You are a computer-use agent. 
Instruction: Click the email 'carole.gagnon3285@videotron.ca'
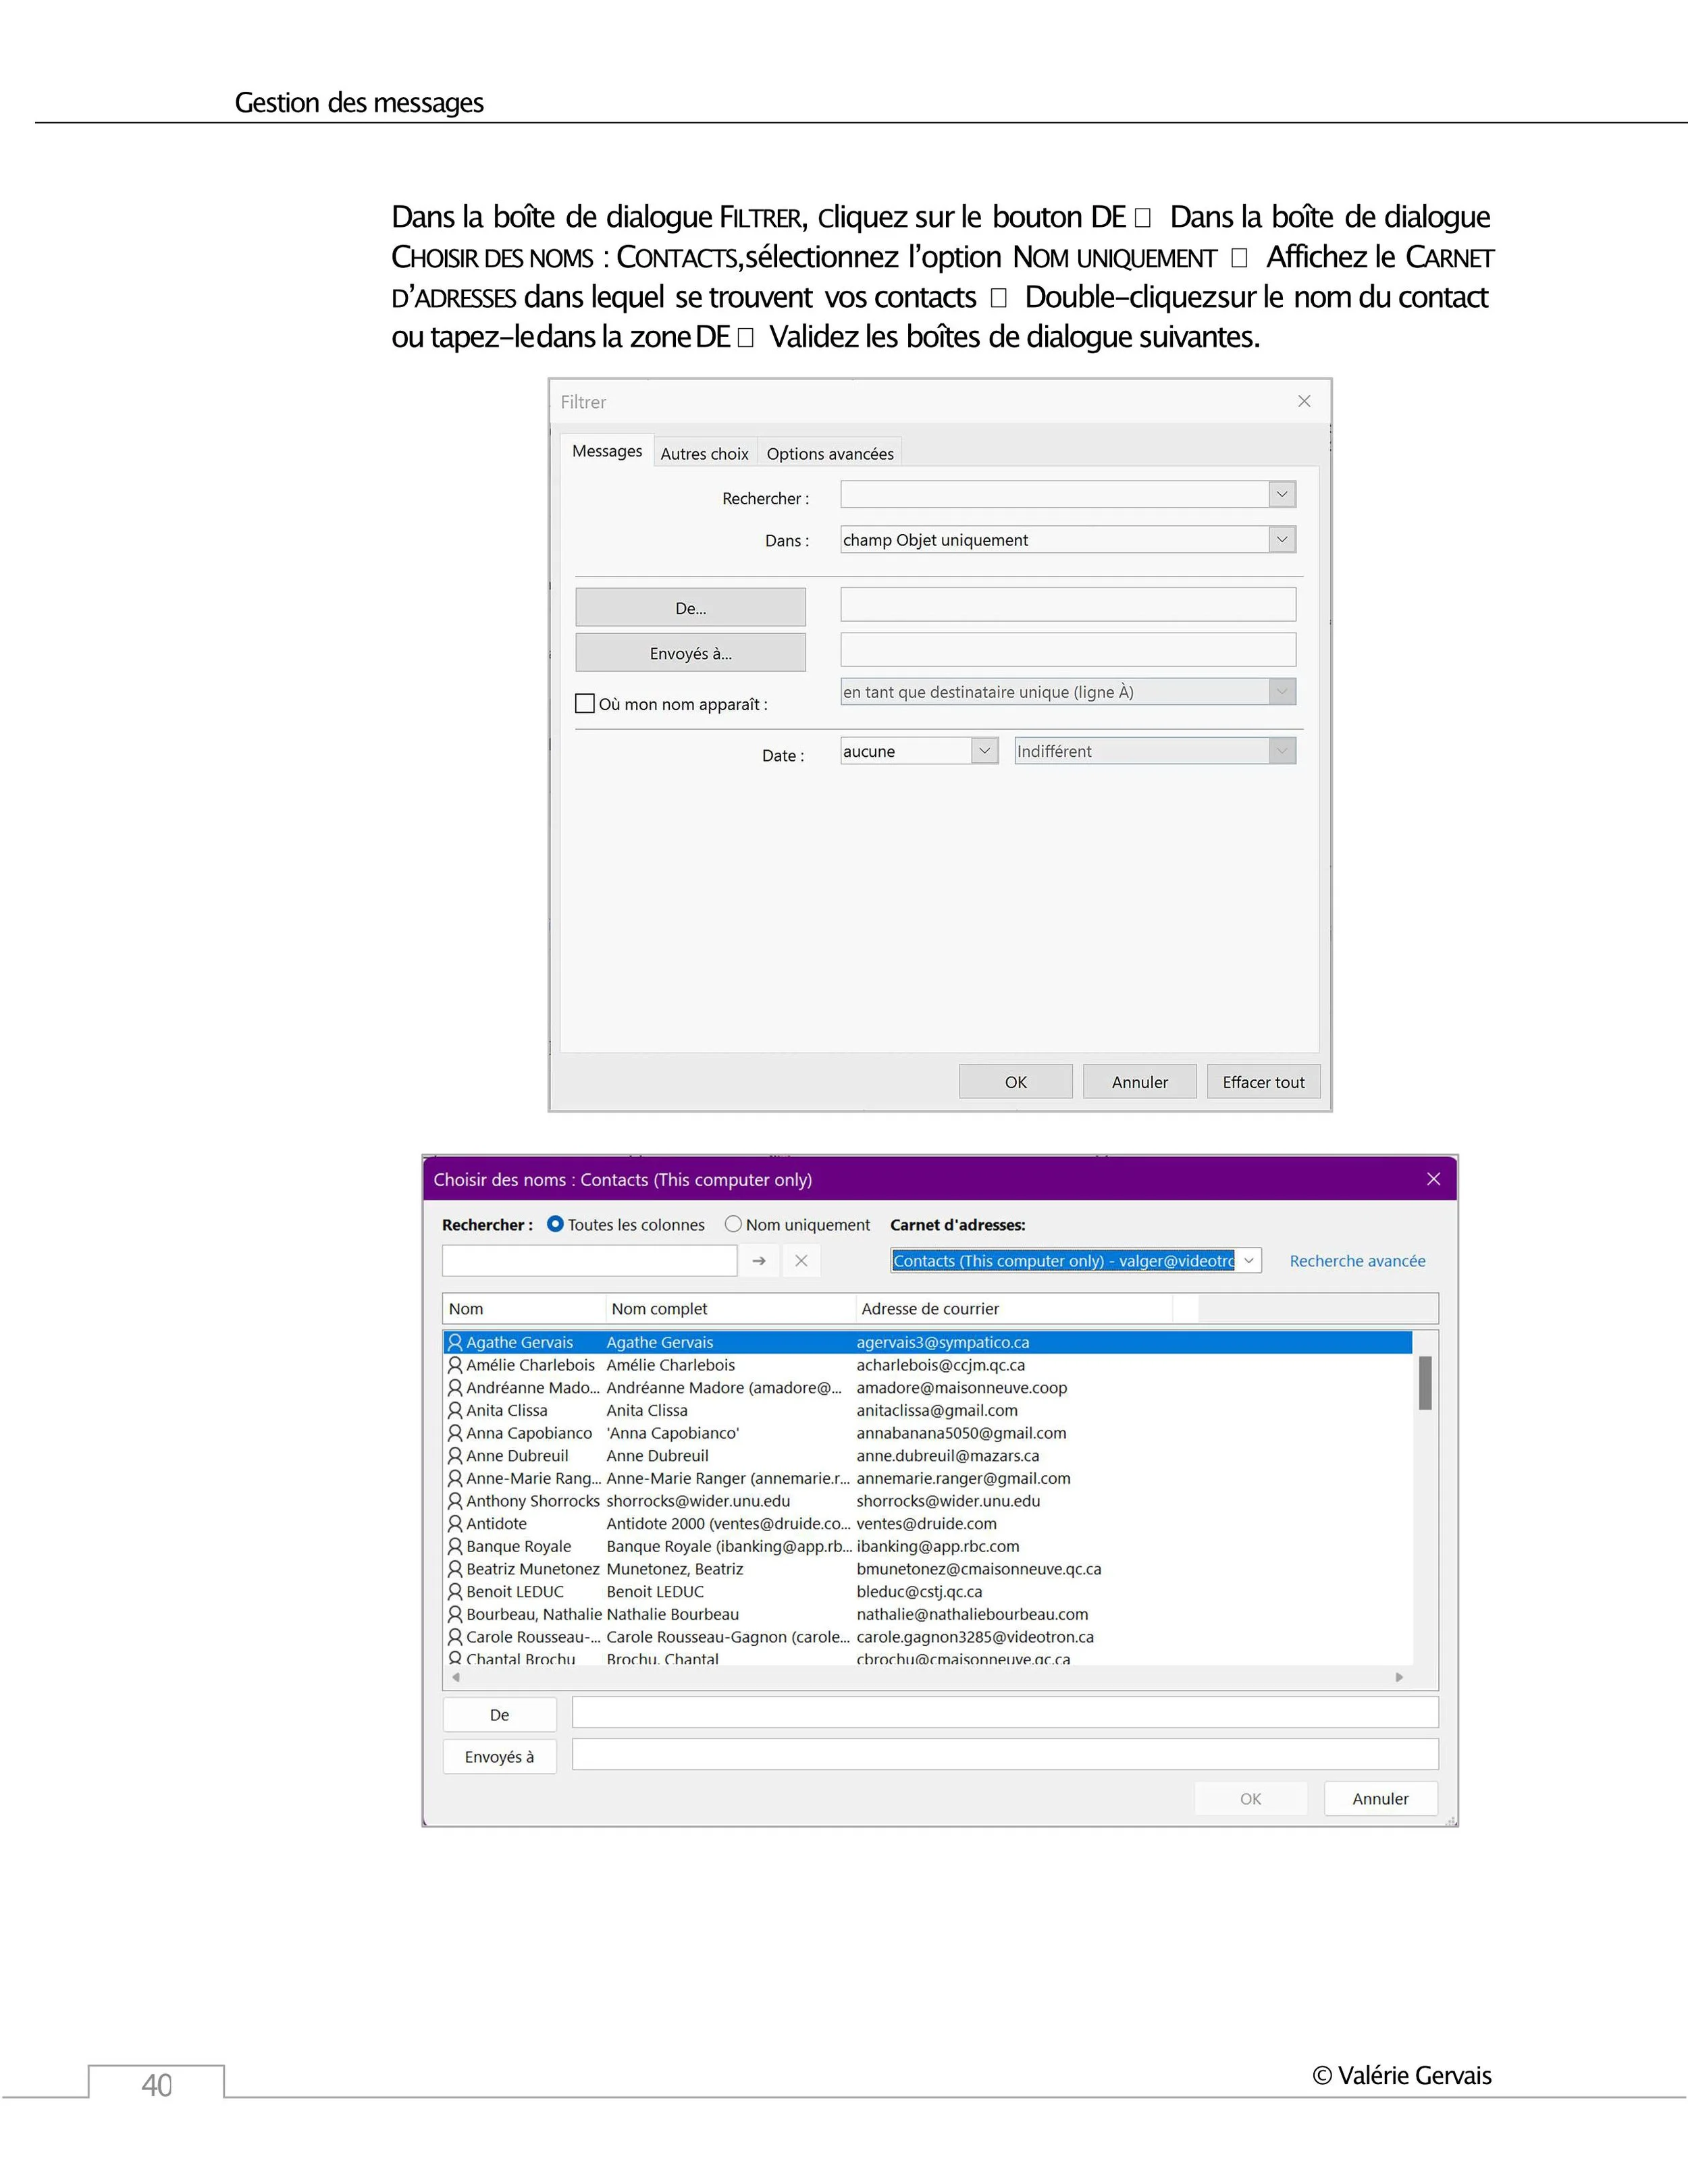(x=975, y=1637)
